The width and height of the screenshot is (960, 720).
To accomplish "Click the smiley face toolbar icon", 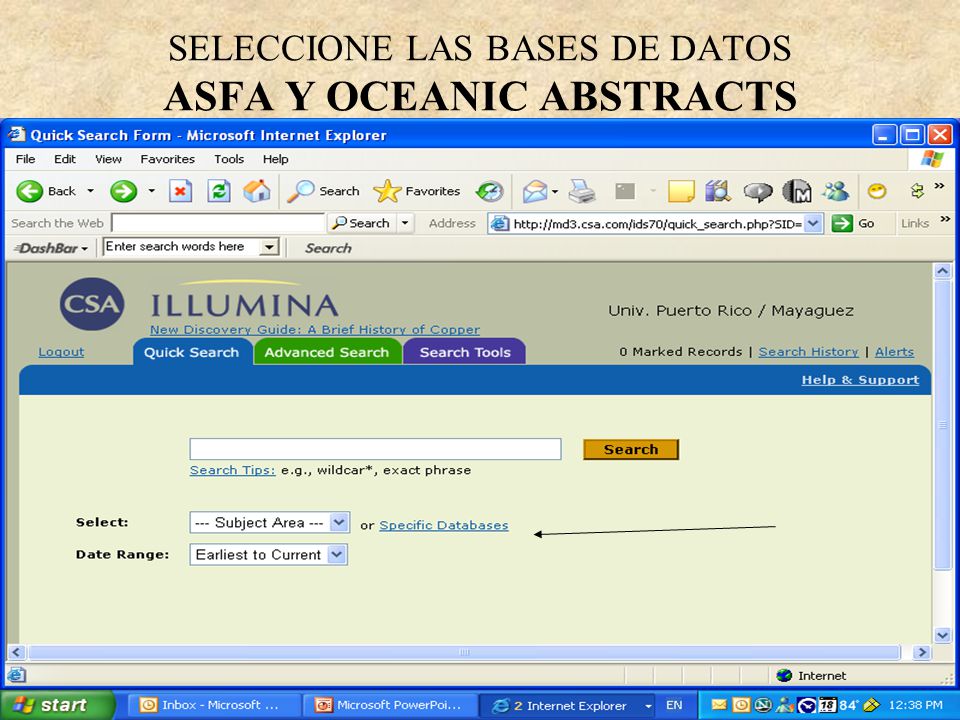I will click(877, 191).
